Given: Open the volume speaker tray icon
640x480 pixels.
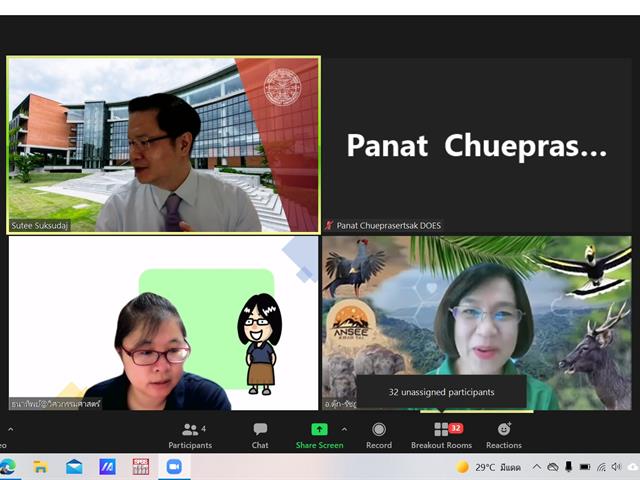Looking at the screenshot, I should coord(616,467).
